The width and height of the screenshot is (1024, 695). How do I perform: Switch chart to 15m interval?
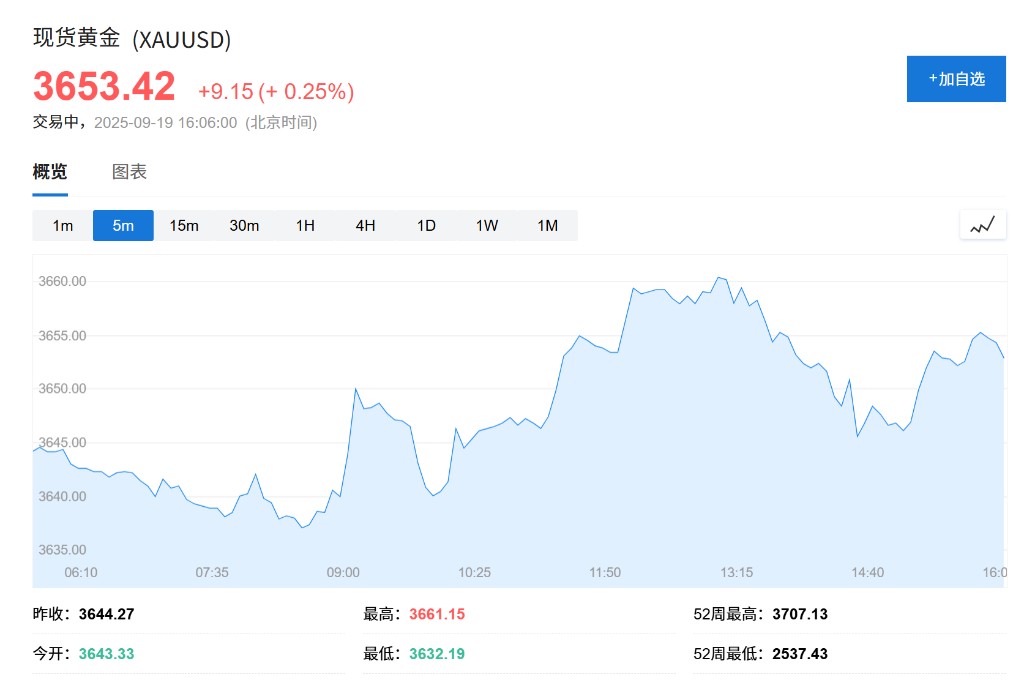[184, 226]
